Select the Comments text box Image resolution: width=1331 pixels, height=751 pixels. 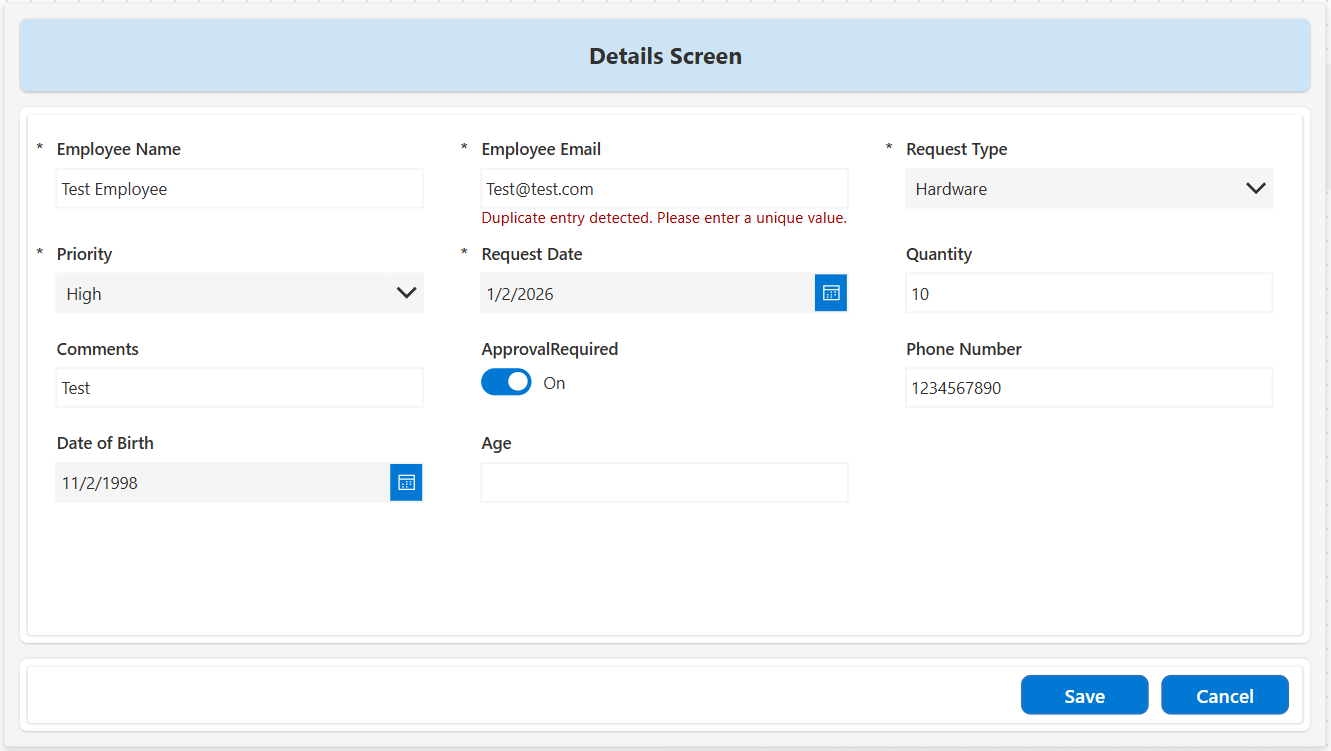240,388
